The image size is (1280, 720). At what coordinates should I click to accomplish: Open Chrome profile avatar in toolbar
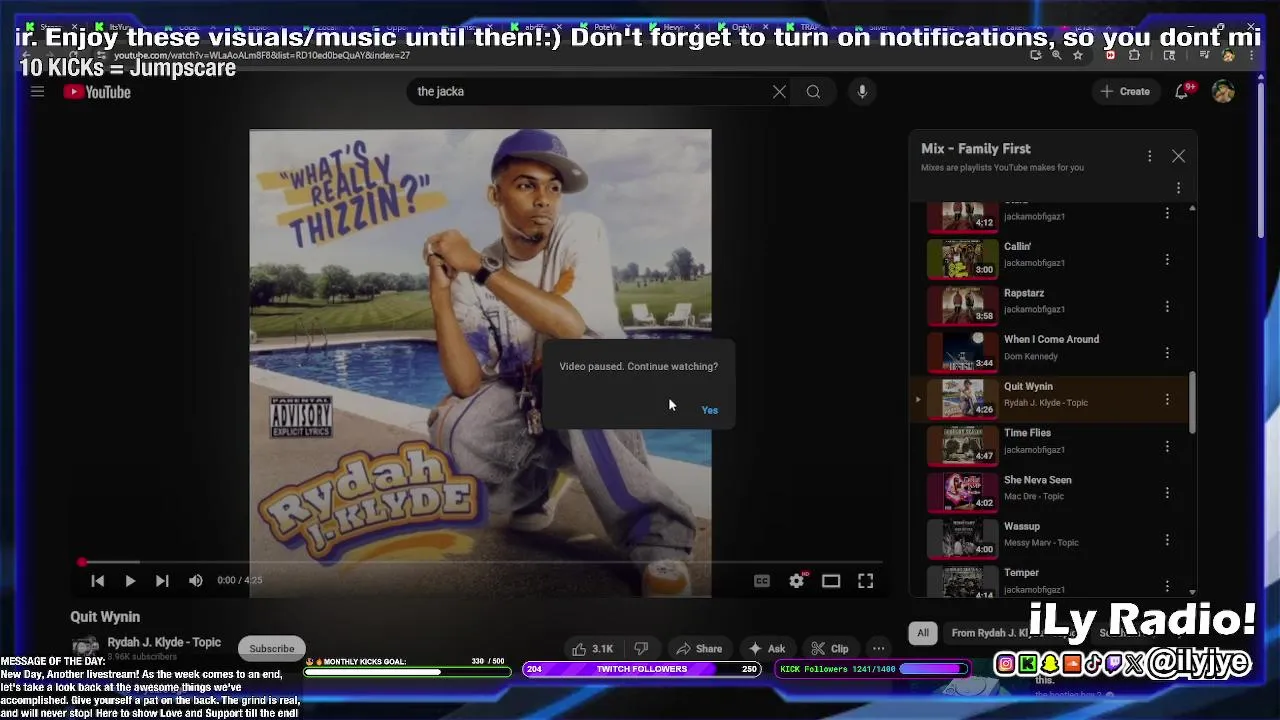(1229, 56)
